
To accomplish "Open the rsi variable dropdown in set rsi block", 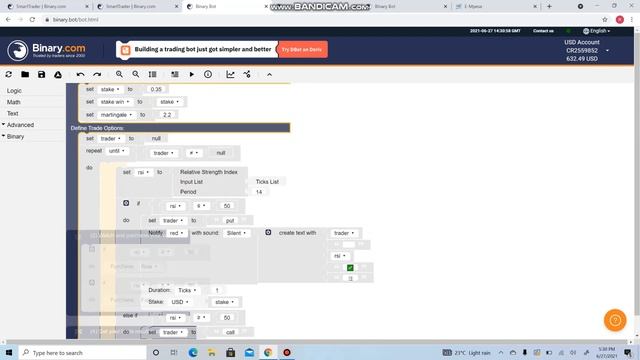I will tap(143, 172).
